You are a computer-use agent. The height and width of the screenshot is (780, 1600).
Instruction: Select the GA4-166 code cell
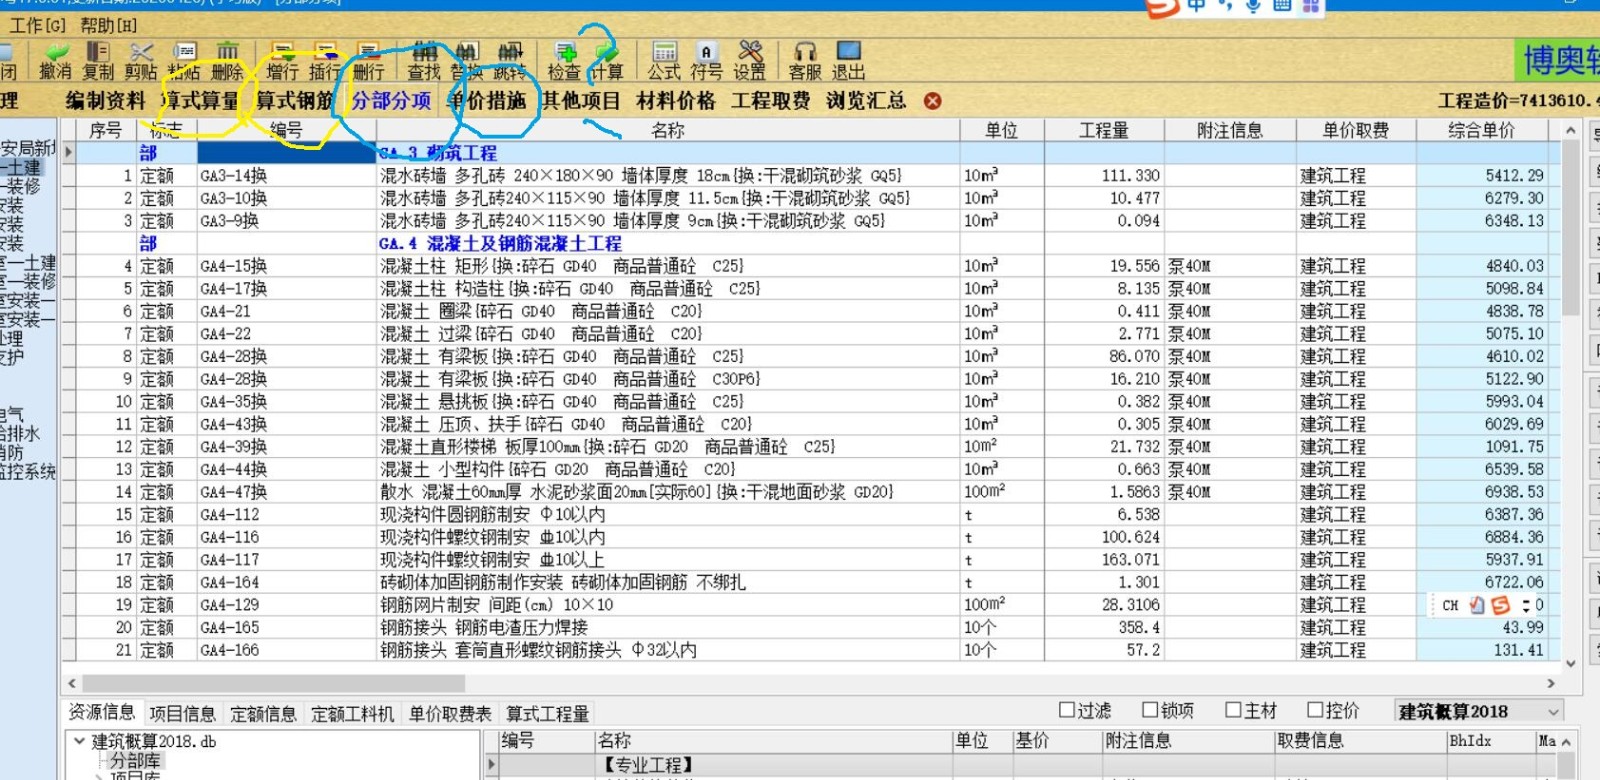pos(286,650)
